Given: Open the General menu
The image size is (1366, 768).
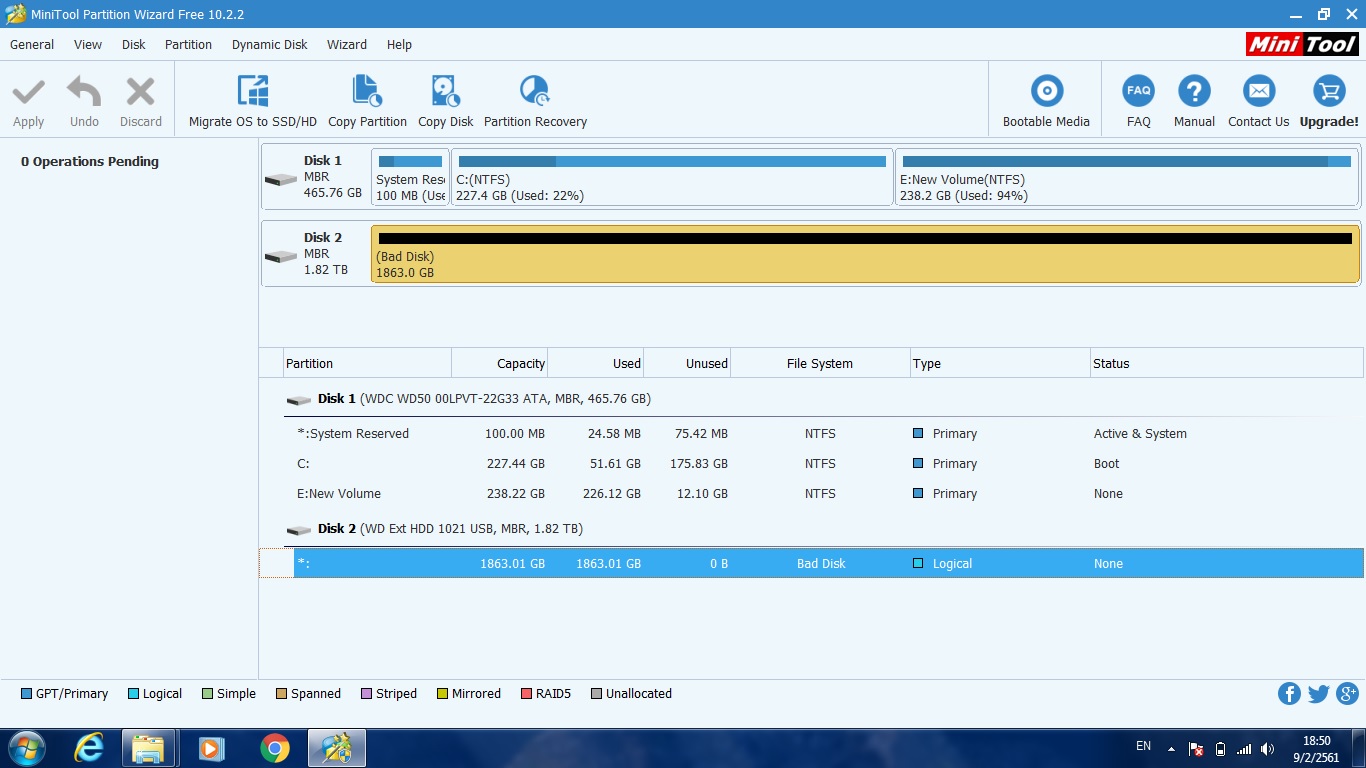Looking at the screenshot, I should [32, 45].
